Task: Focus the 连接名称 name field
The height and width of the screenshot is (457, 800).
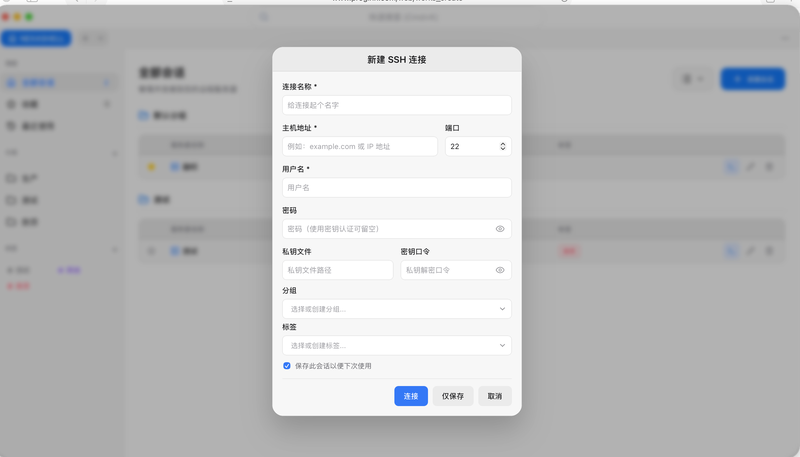Action: pos(396,105)
